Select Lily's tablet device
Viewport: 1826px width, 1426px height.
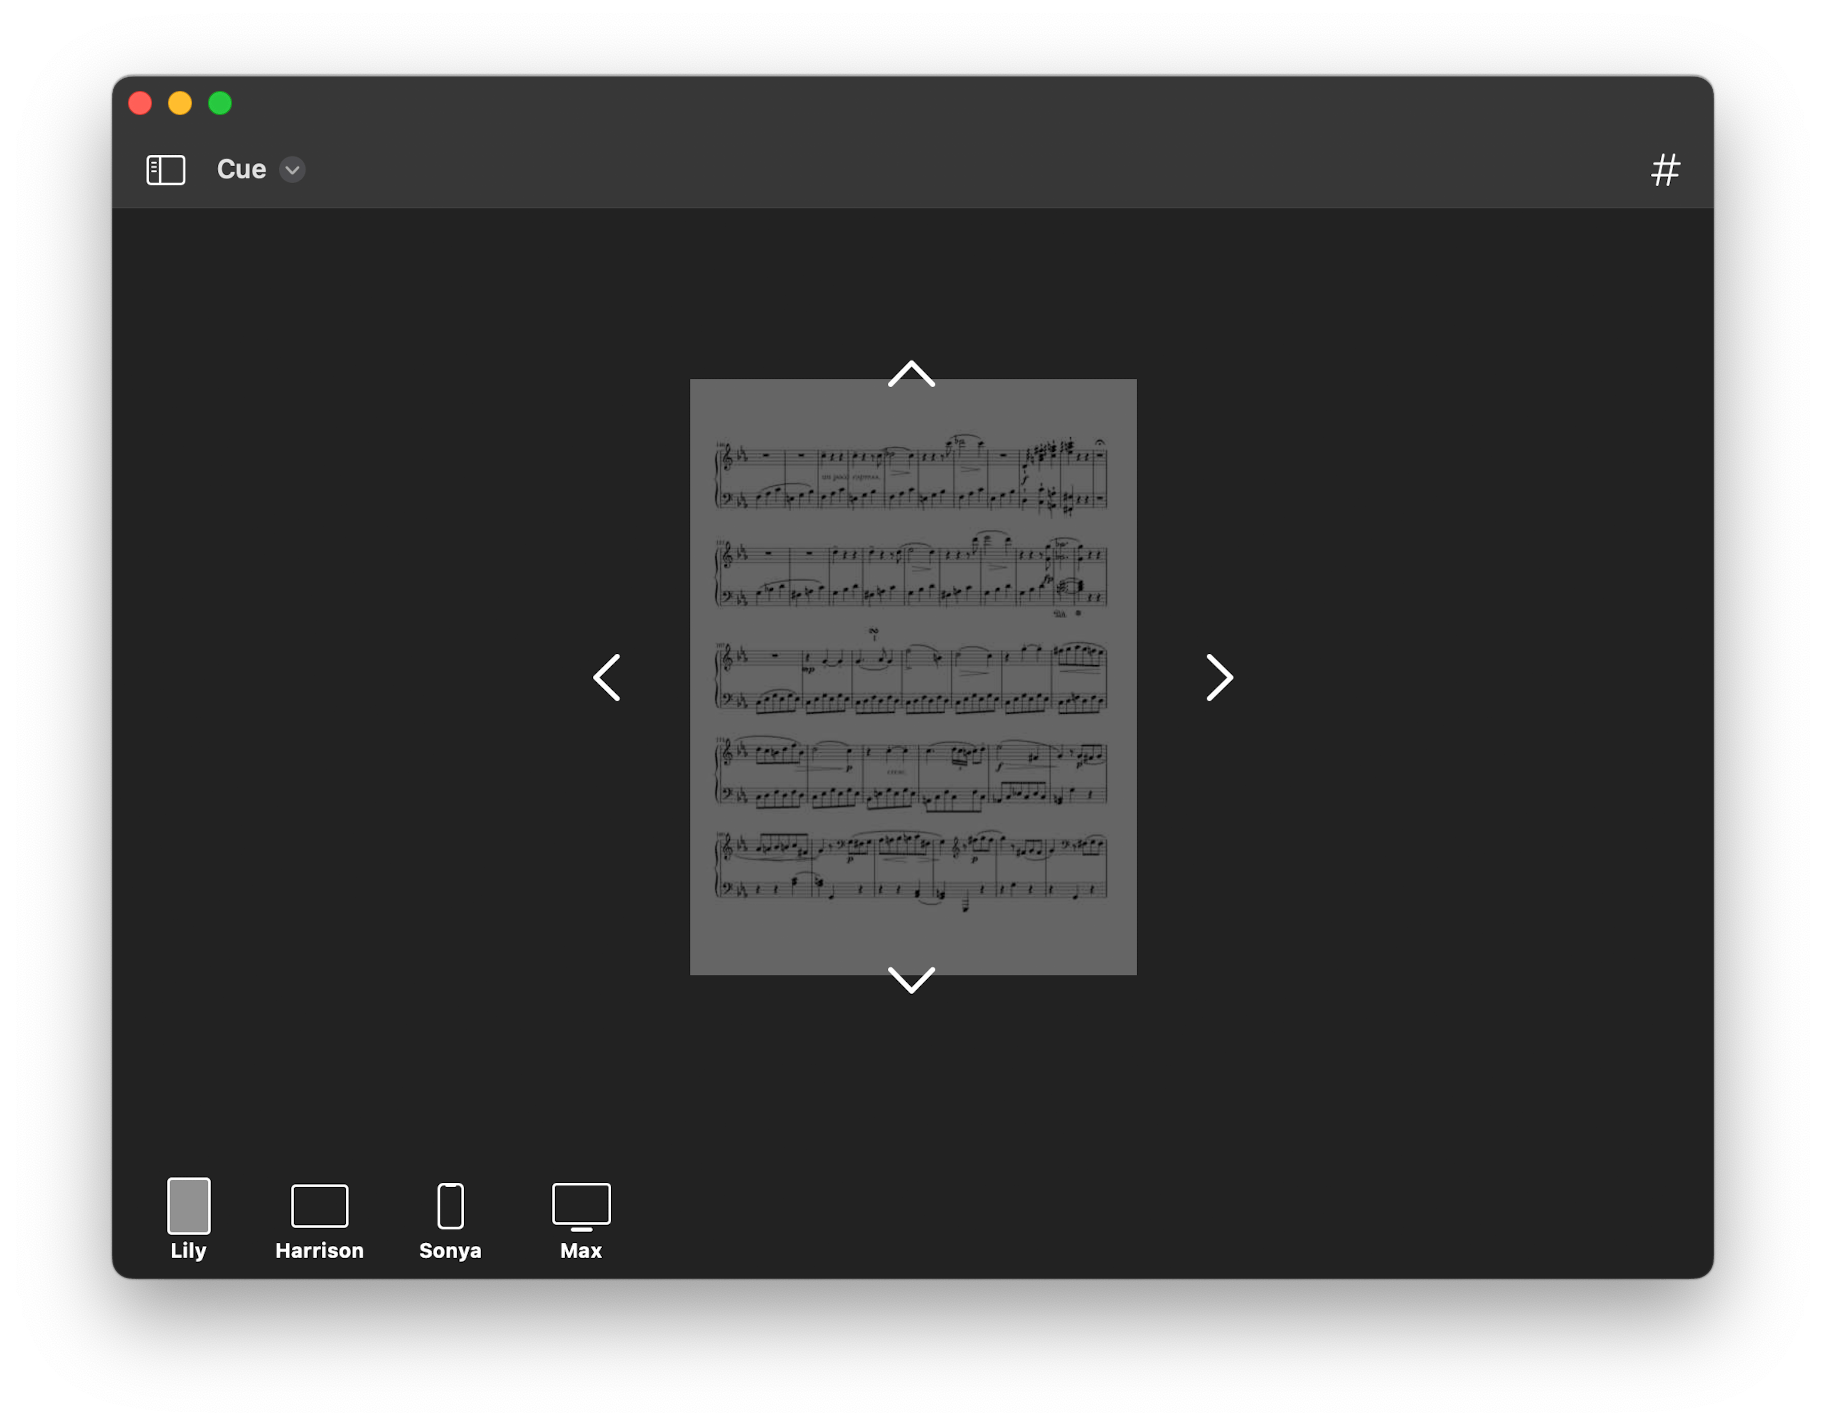pyautogui.click(x=188, y=1219)
